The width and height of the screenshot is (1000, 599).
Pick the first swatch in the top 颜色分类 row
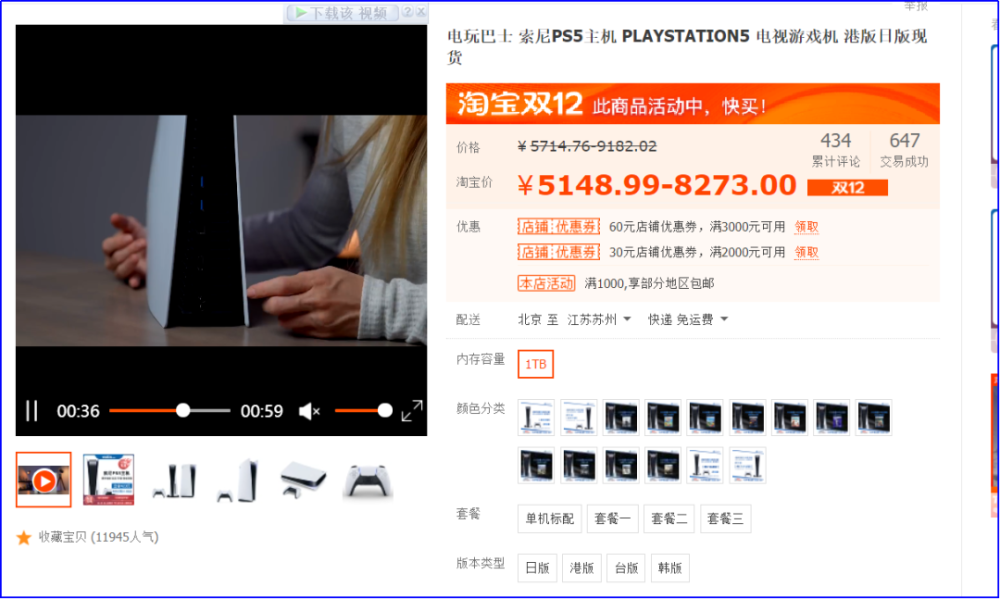pos(536,417)
